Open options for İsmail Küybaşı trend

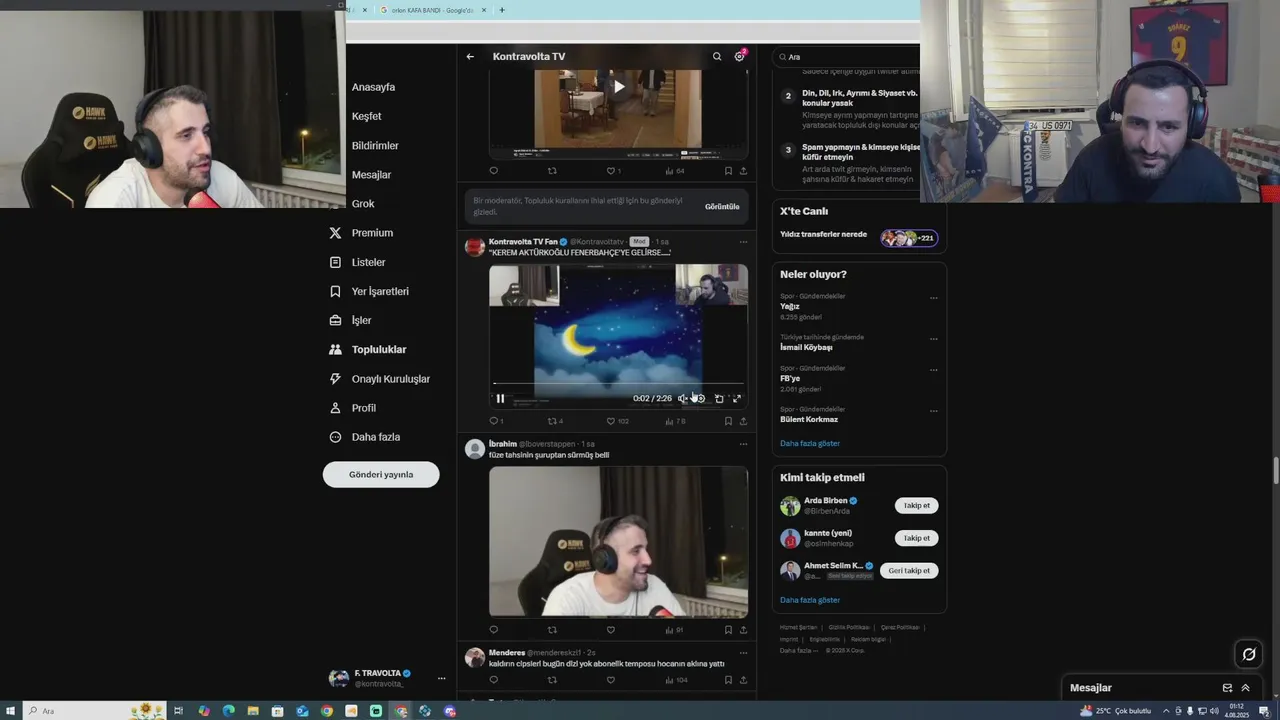pyautogui.click(x=934, y=339)
